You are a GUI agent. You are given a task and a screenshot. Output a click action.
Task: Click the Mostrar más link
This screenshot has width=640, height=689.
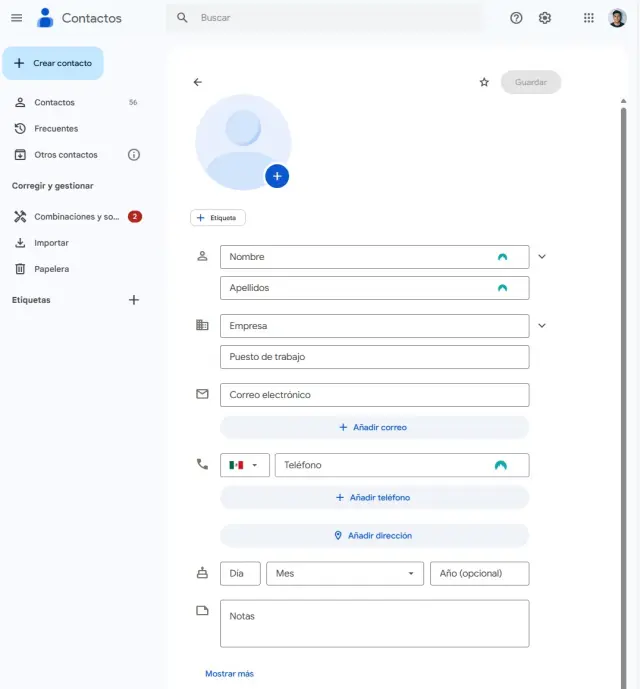(229, 674)
